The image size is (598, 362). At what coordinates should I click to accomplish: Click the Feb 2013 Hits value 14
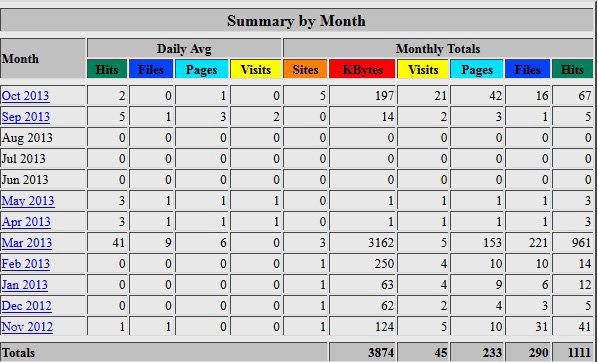coord(585,264)
